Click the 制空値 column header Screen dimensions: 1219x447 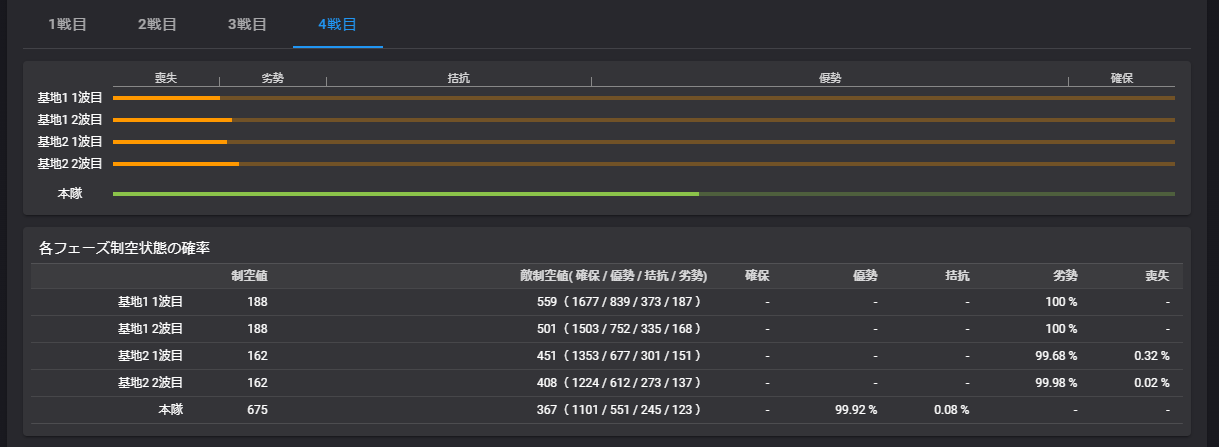pos(249,276)
